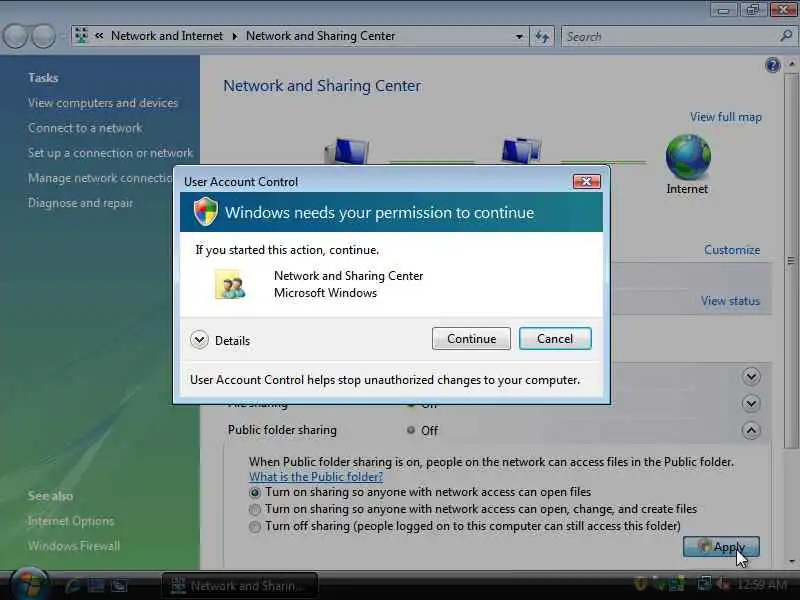This screenshot has width=800, height=600.
Task: Click Public folder sharing label row
Action: (x=282, y=430)
